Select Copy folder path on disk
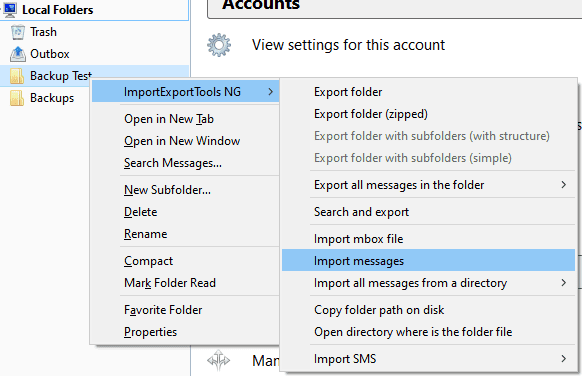 428,310
